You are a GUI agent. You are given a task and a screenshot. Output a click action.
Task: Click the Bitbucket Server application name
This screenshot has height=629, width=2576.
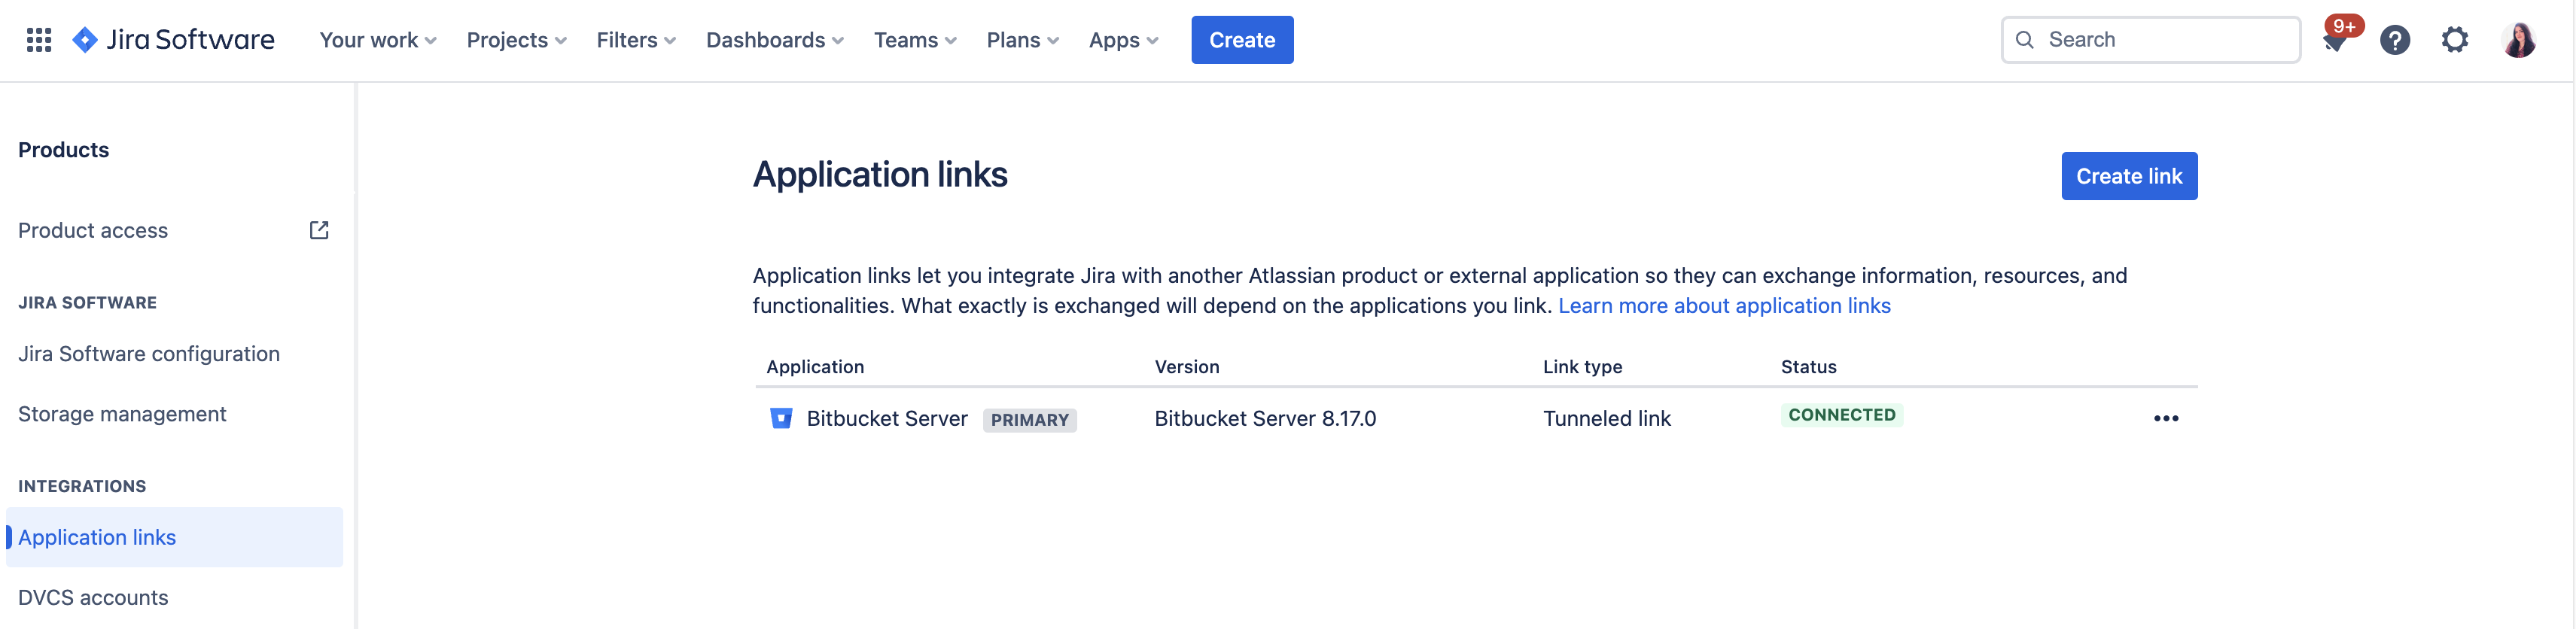coord(887,419)
